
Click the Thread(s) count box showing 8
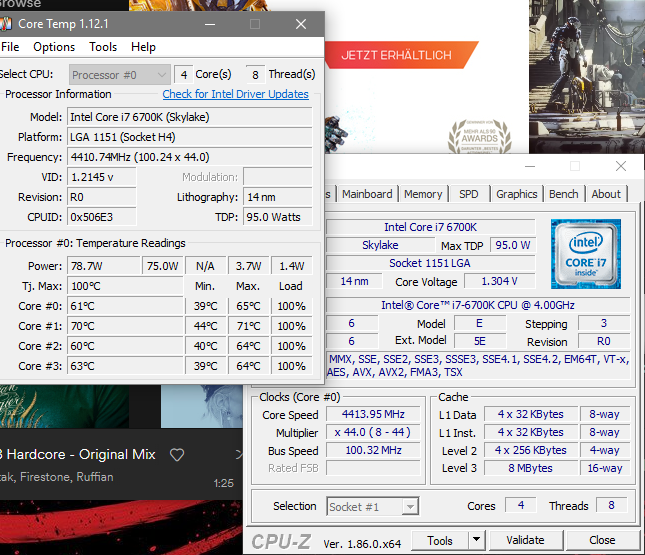click(x=255, y=74)
